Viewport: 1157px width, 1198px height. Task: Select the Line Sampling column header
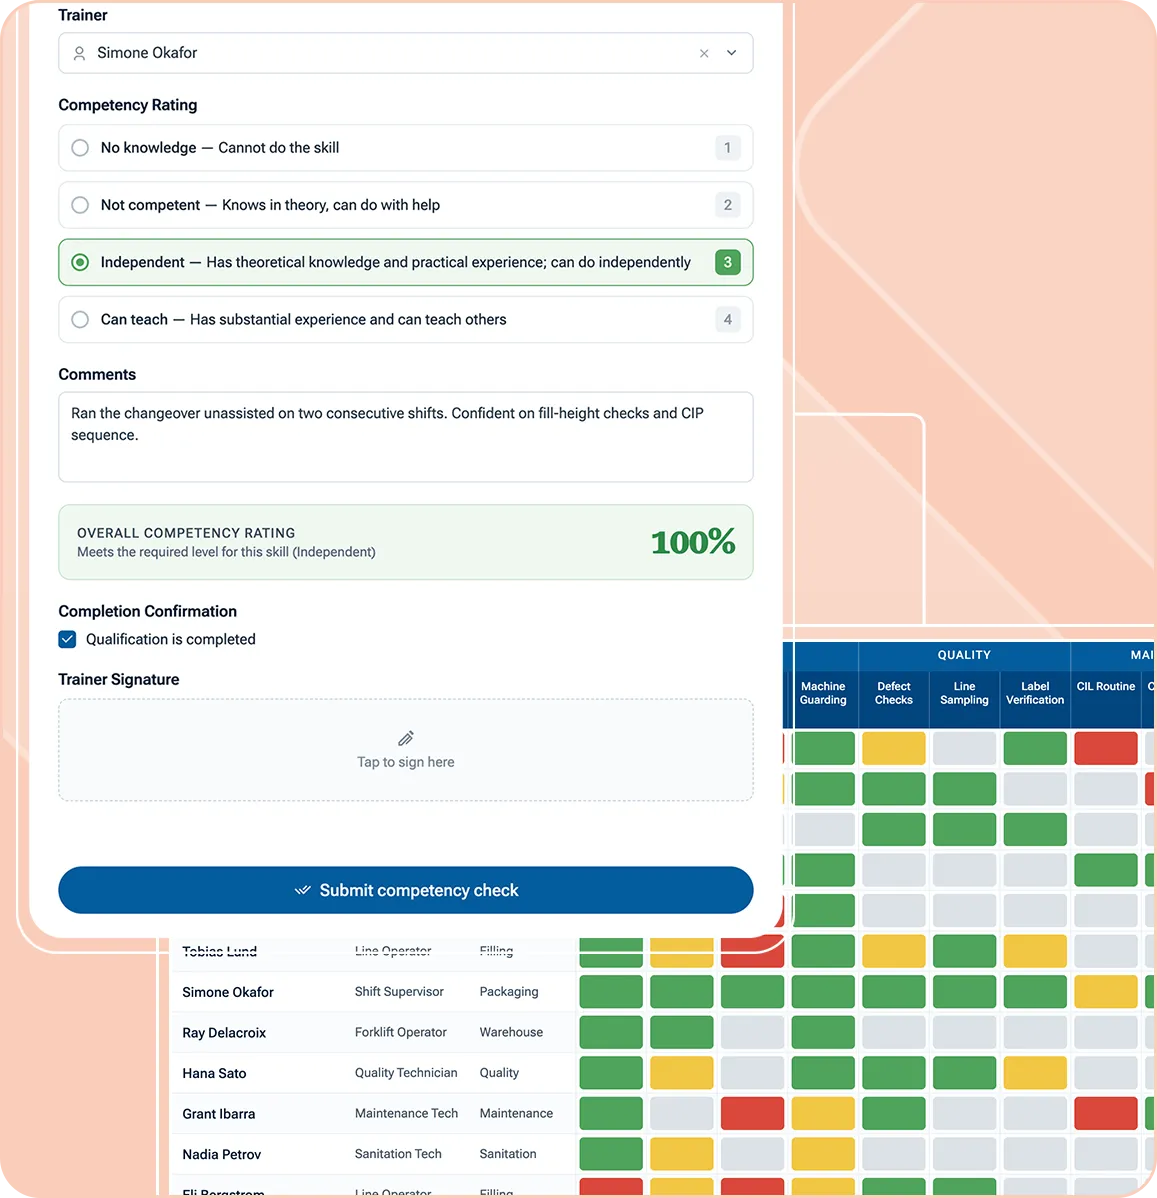pyautogui.click(x=964, y=693)
